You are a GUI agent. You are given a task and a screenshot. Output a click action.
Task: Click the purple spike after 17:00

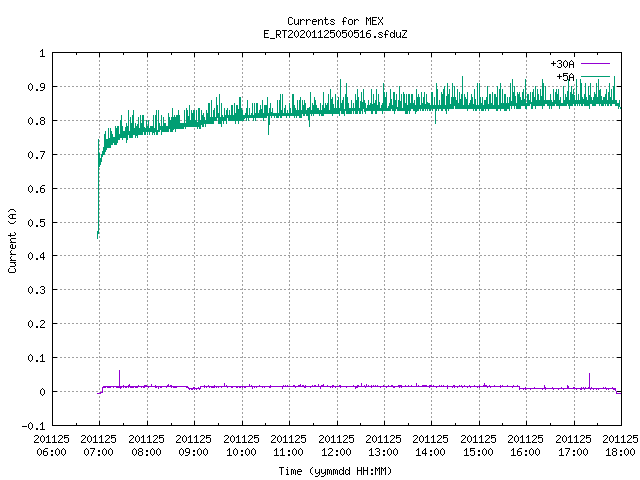point(589,380)
